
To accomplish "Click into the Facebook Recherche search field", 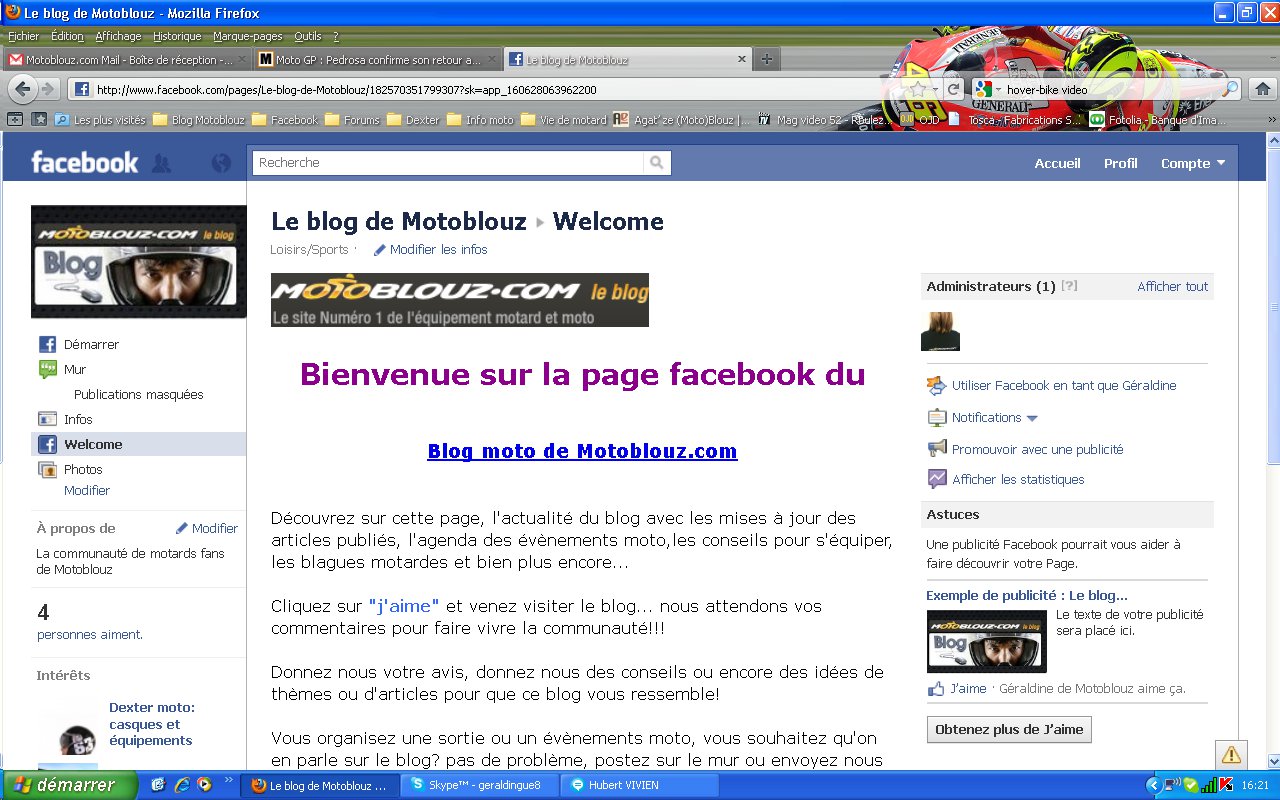I will [449, 162].
